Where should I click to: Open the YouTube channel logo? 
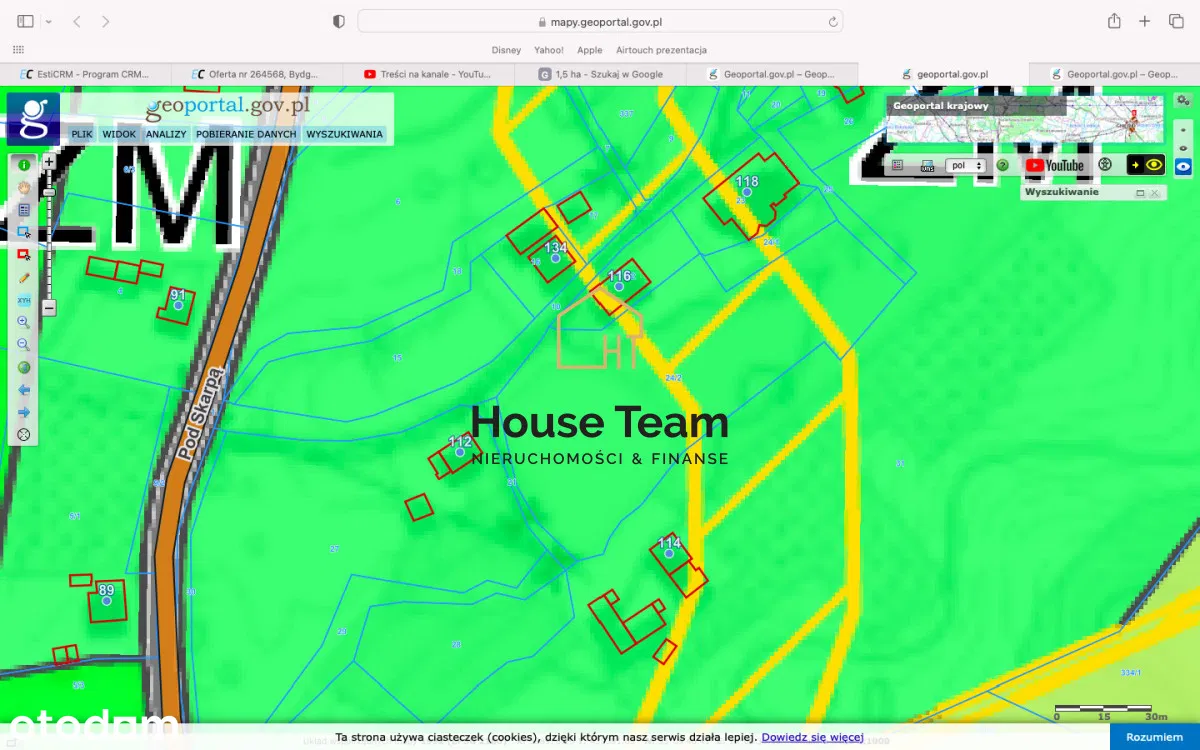(1054, 165)
